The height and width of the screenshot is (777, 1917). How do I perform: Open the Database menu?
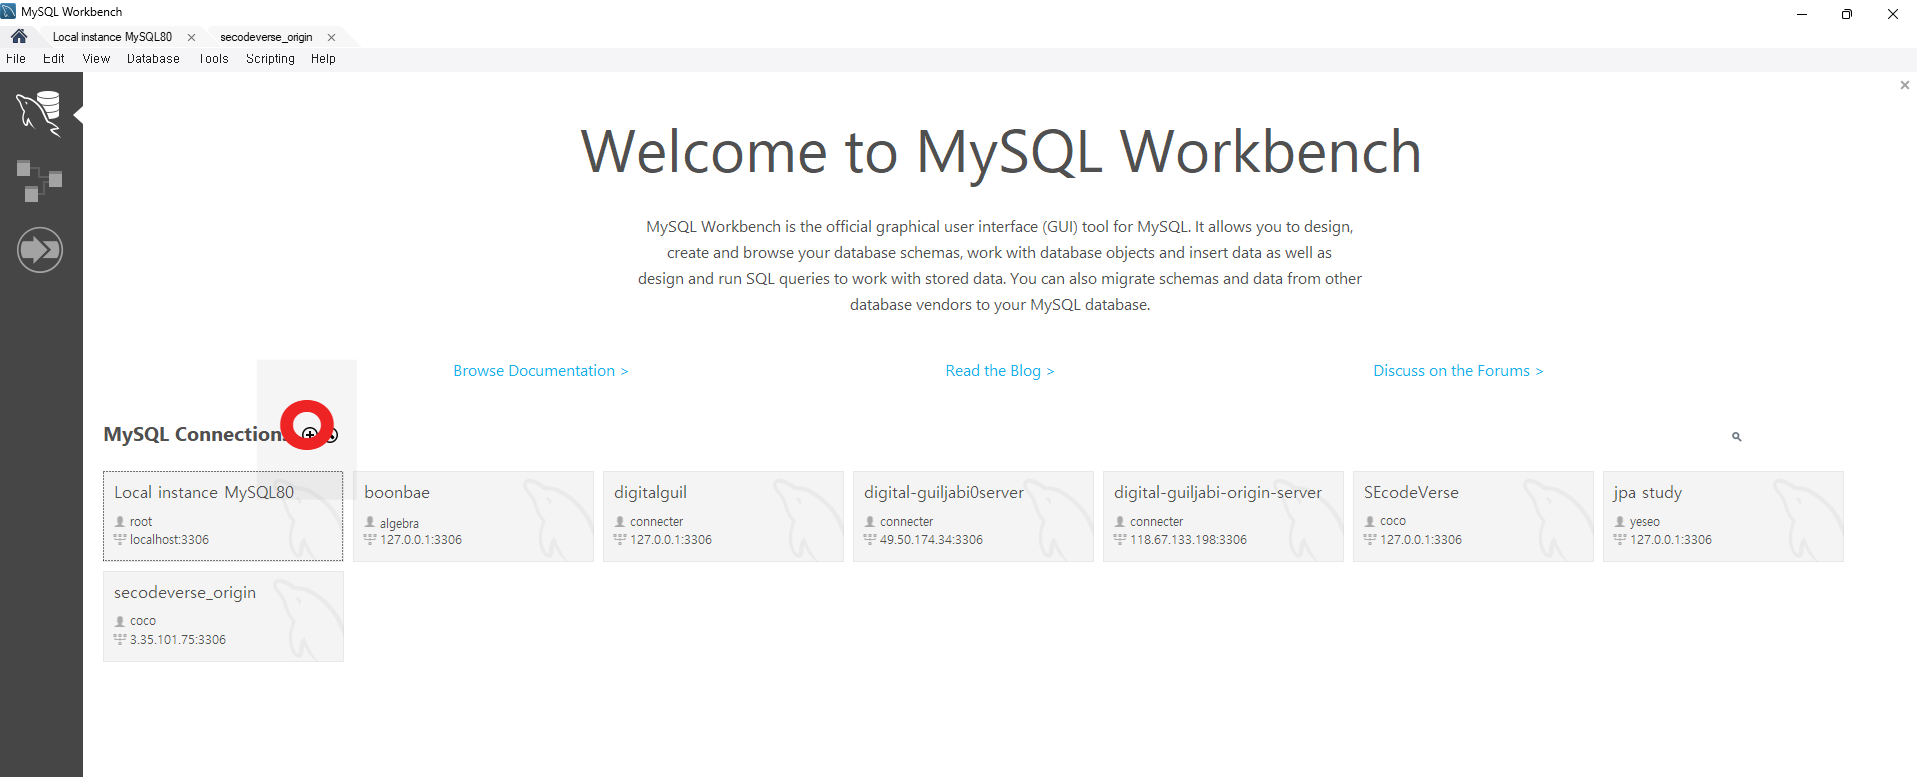[153, 59]
